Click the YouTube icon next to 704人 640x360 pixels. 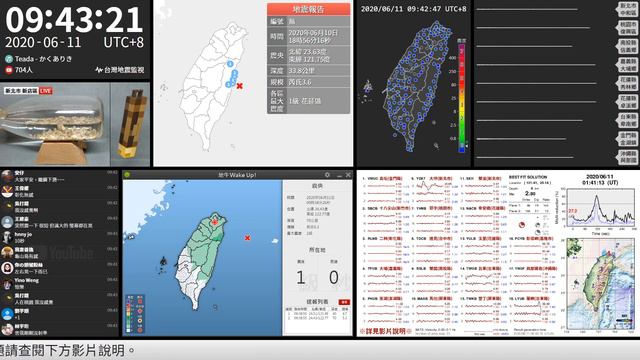pos(9,70)
